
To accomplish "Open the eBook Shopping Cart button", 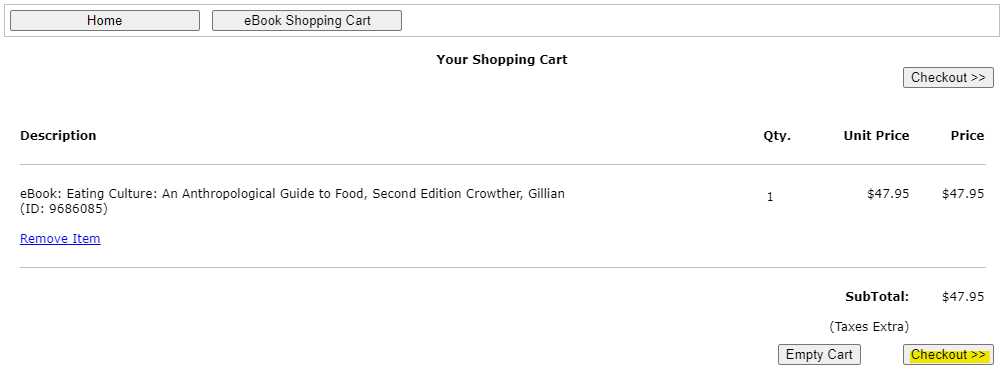I will coord(307,20).
